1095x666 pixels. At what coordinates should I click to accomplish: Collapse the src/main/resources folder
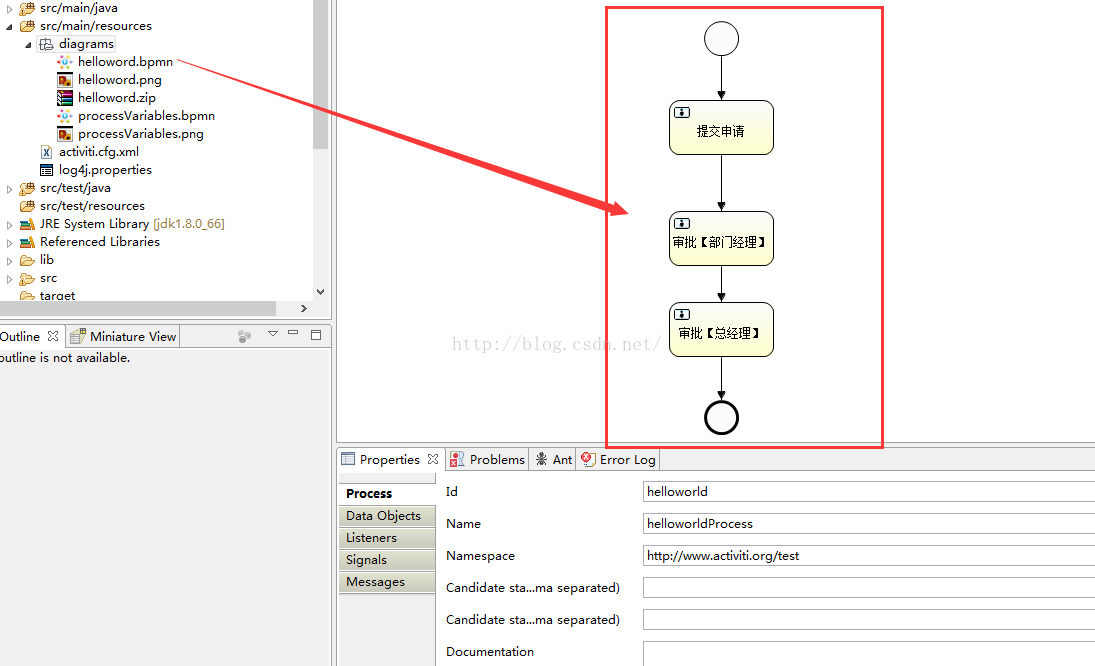pos(9,27)
